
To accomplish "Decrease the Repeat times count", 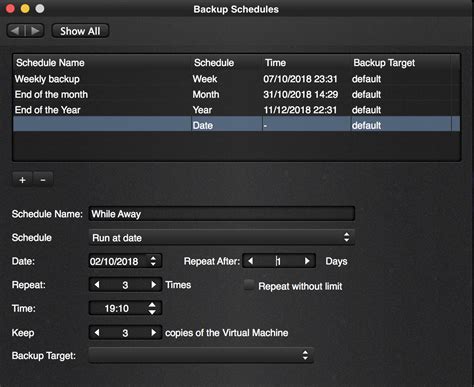I will pyautogui.click(x=97, y=285).
